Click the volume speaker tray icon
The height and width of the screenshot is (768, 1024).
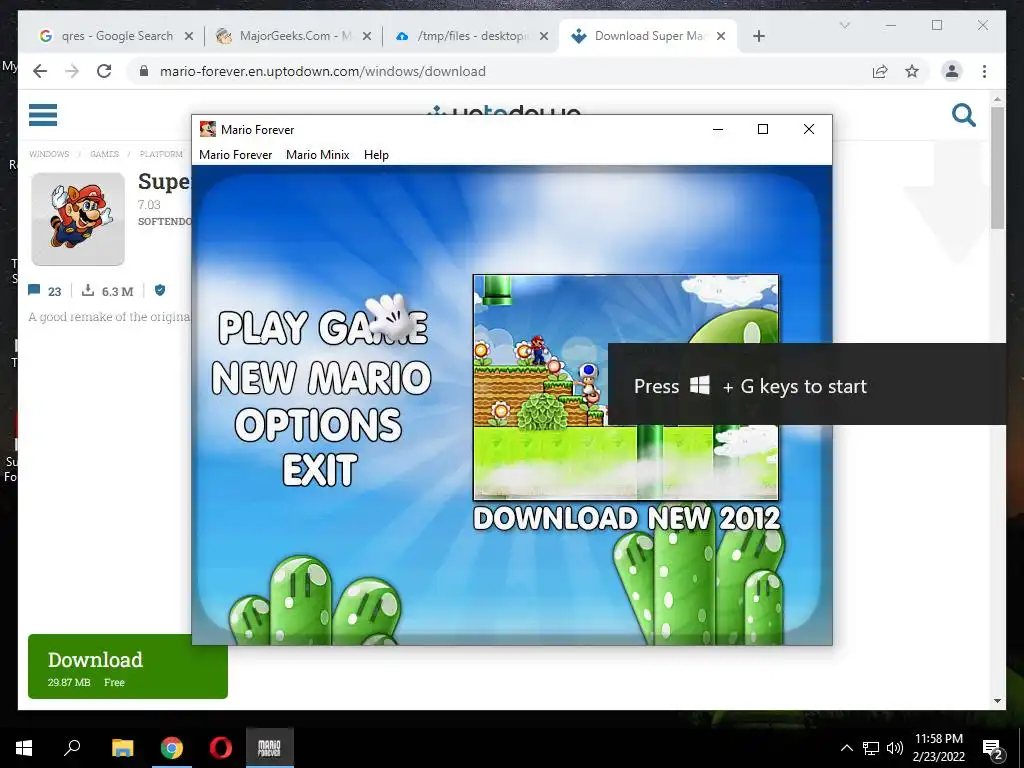coord(895,748)
